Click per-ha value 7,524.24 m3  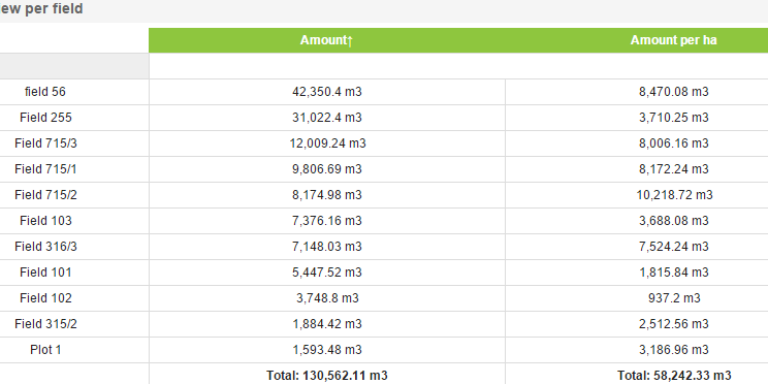tap(674, 246)
